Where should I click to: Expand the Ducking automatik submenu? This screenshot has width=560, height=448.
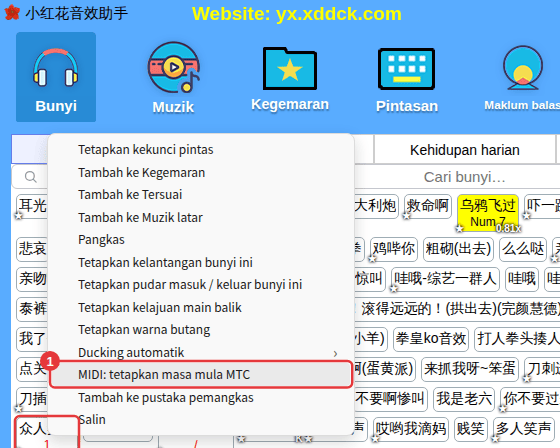click(201, 353)
